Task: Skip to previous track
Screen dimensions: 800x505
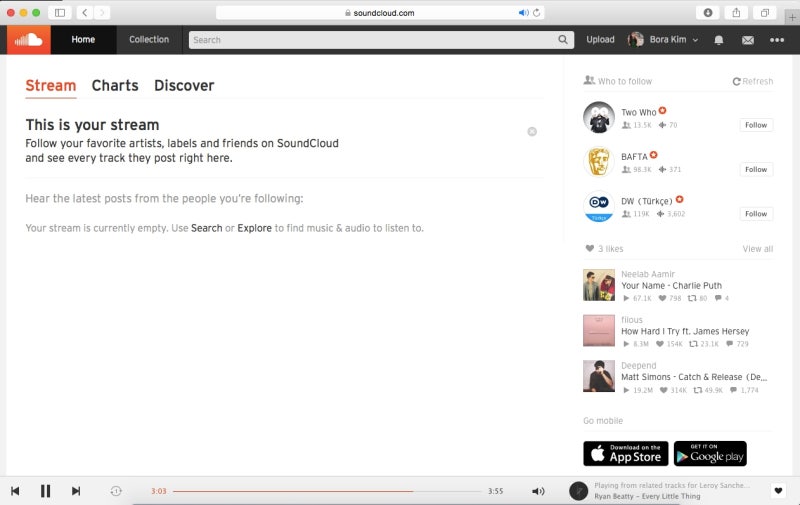Action: 15,491
